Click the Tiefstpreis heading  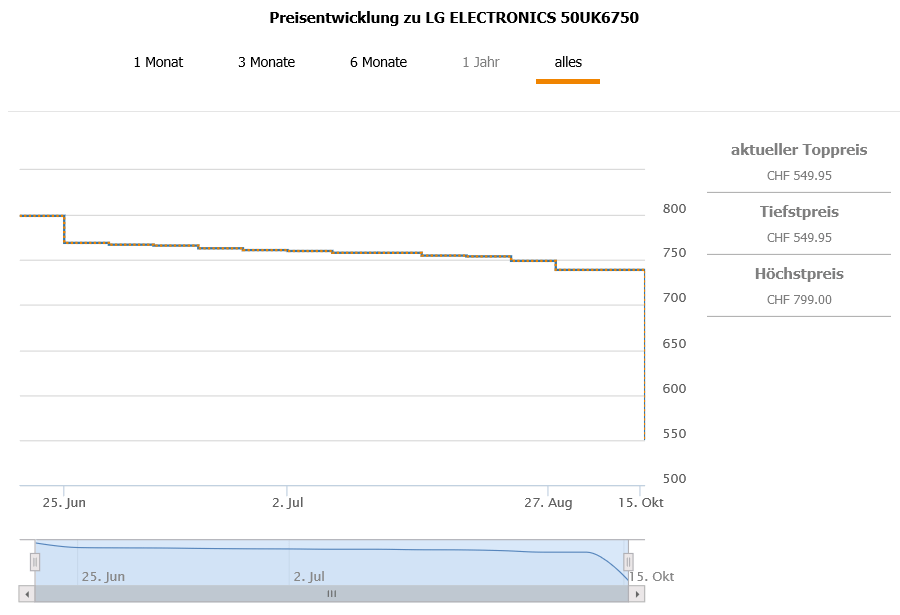pyautogui.click(x=799, y=212)
